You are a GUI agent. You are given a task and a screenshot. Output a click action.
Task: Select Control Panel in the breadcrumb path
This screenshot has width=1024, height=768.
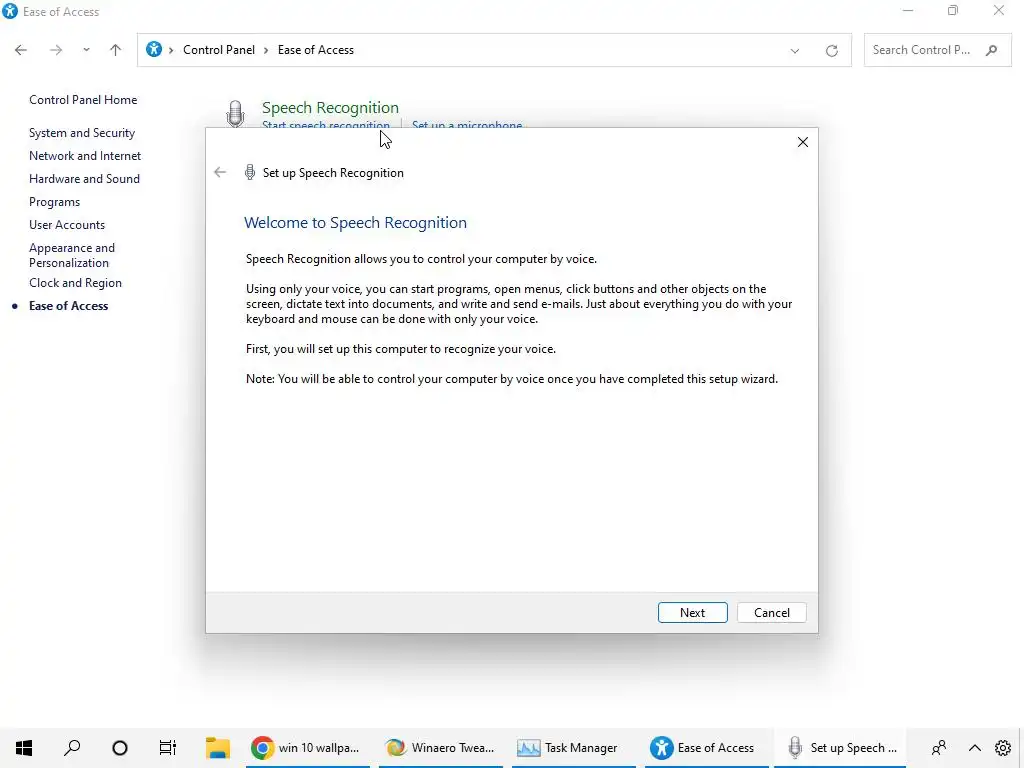(219, 50)
